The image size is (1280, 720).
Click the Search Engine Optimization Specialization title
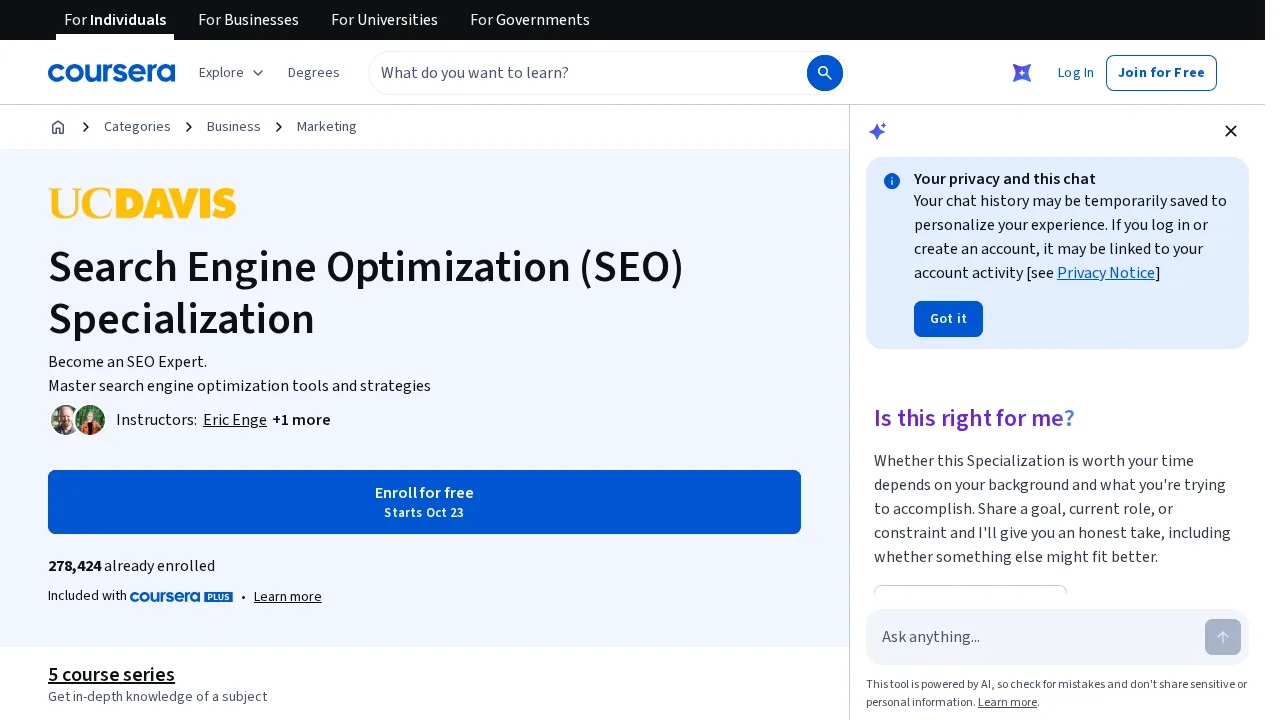pos(366,293)
